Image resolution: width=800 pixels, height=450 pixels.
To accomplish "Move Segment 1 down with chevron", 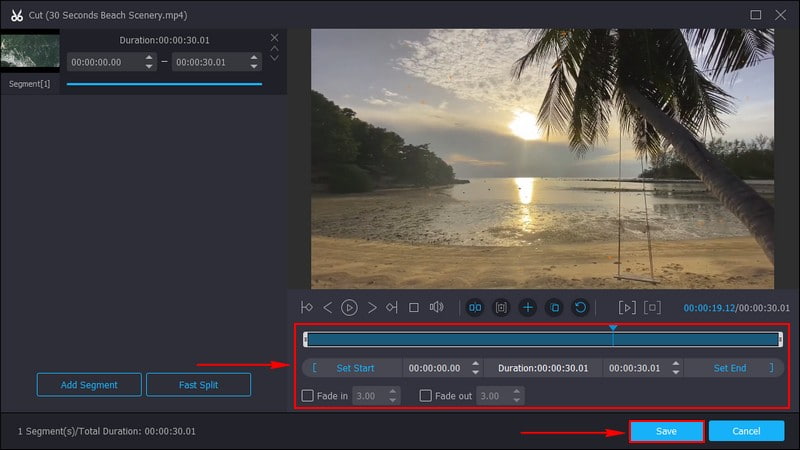I will pos(275,58).
